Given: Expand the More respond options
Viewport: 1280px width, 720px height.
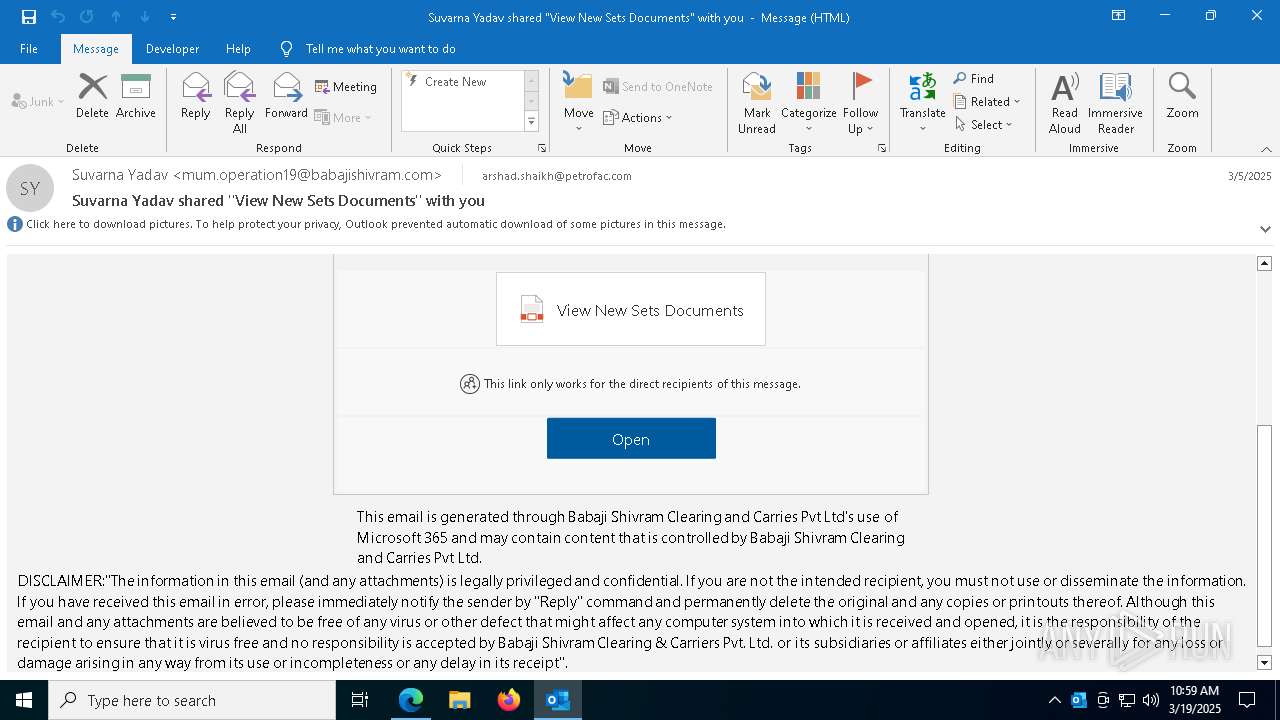Looking at the screenshot, I should coord(343,117).
